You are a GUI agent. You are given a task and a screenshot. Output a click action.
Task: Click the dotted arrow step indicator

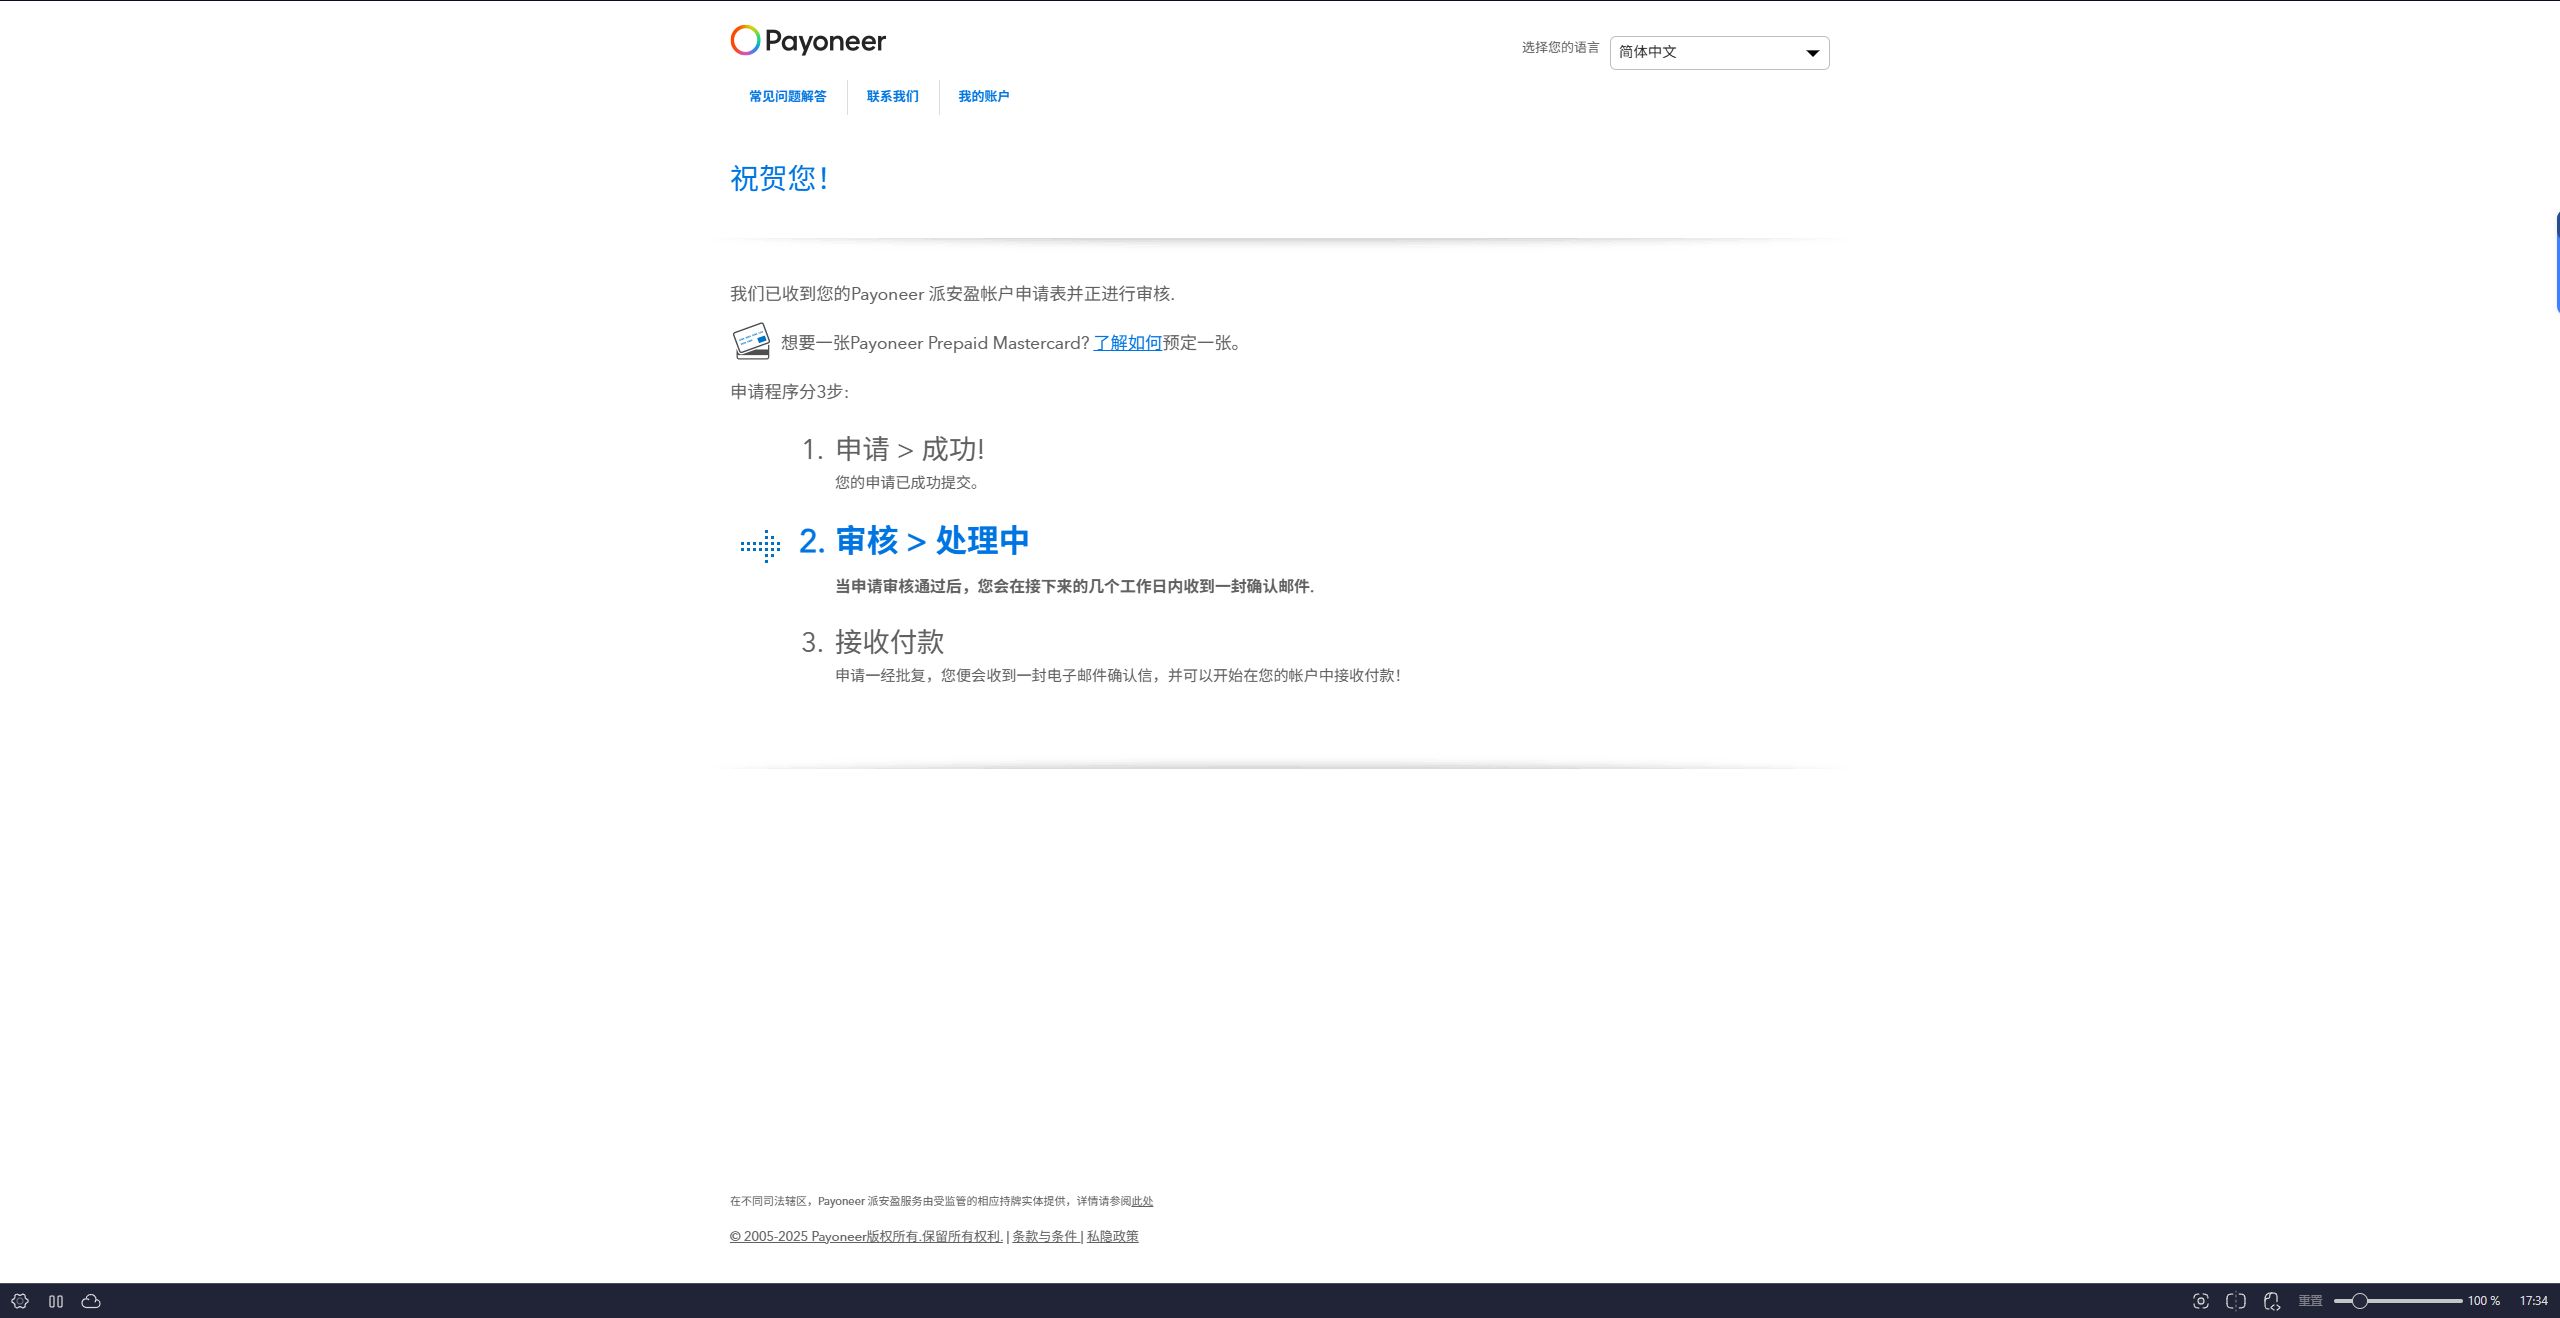tap(760, 546)
